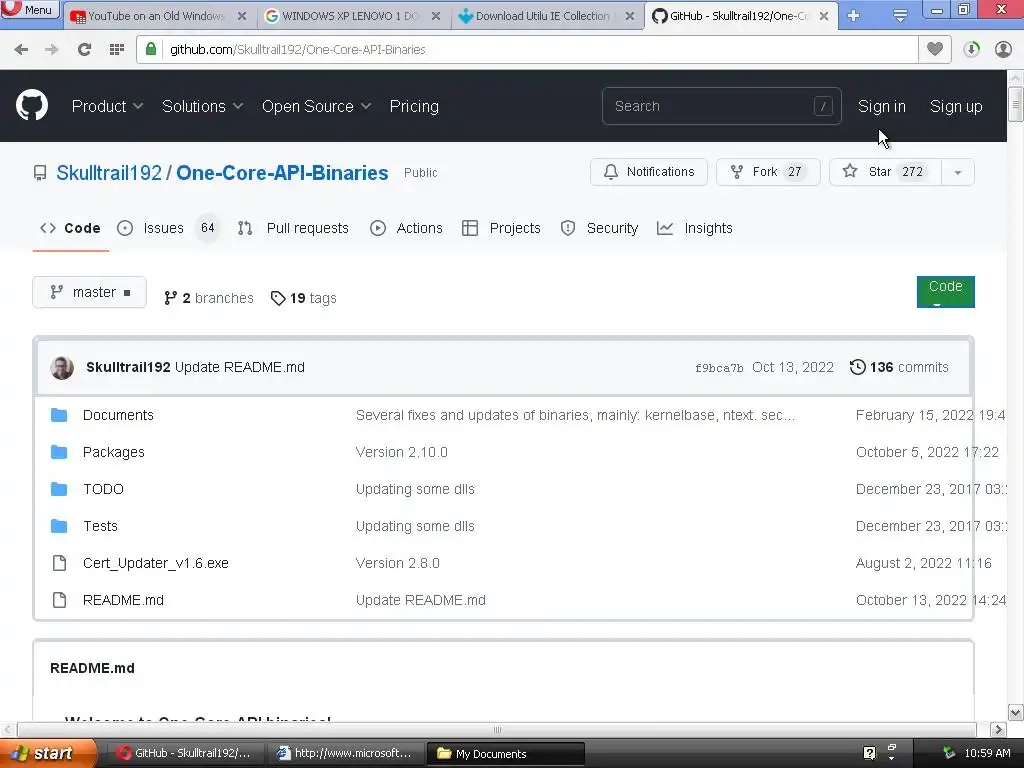Go back with browser back arrow
The image size is (1024, 768).
click(21, 50)
